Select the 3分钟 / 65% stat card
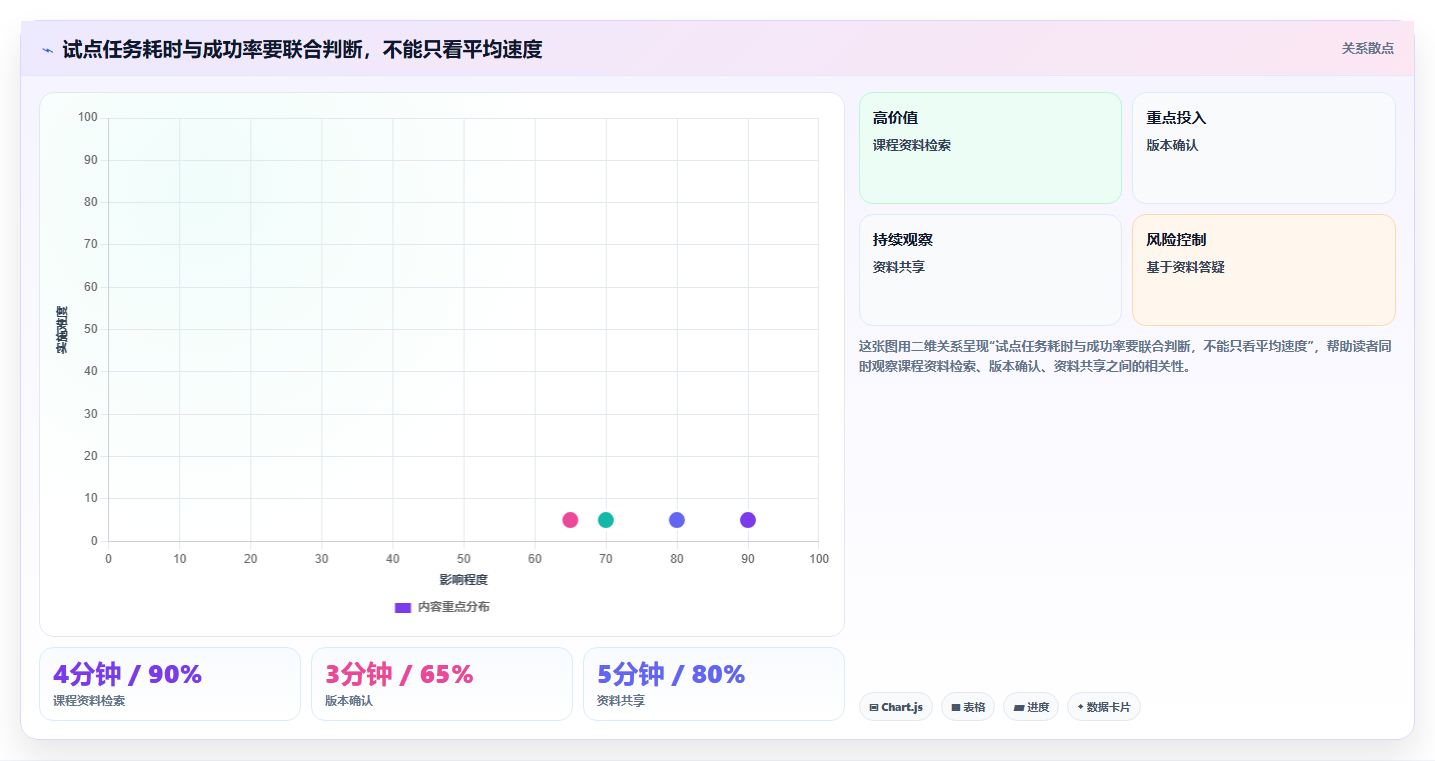Image resolution: width=1435 pixels, height=761 pixels. click(442, 684)
